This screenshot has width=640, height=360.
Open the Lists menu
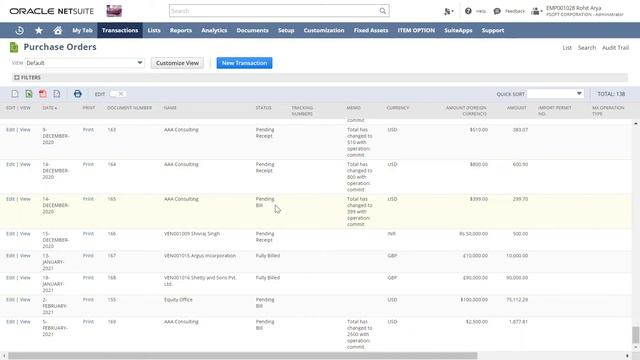point(154,30)
